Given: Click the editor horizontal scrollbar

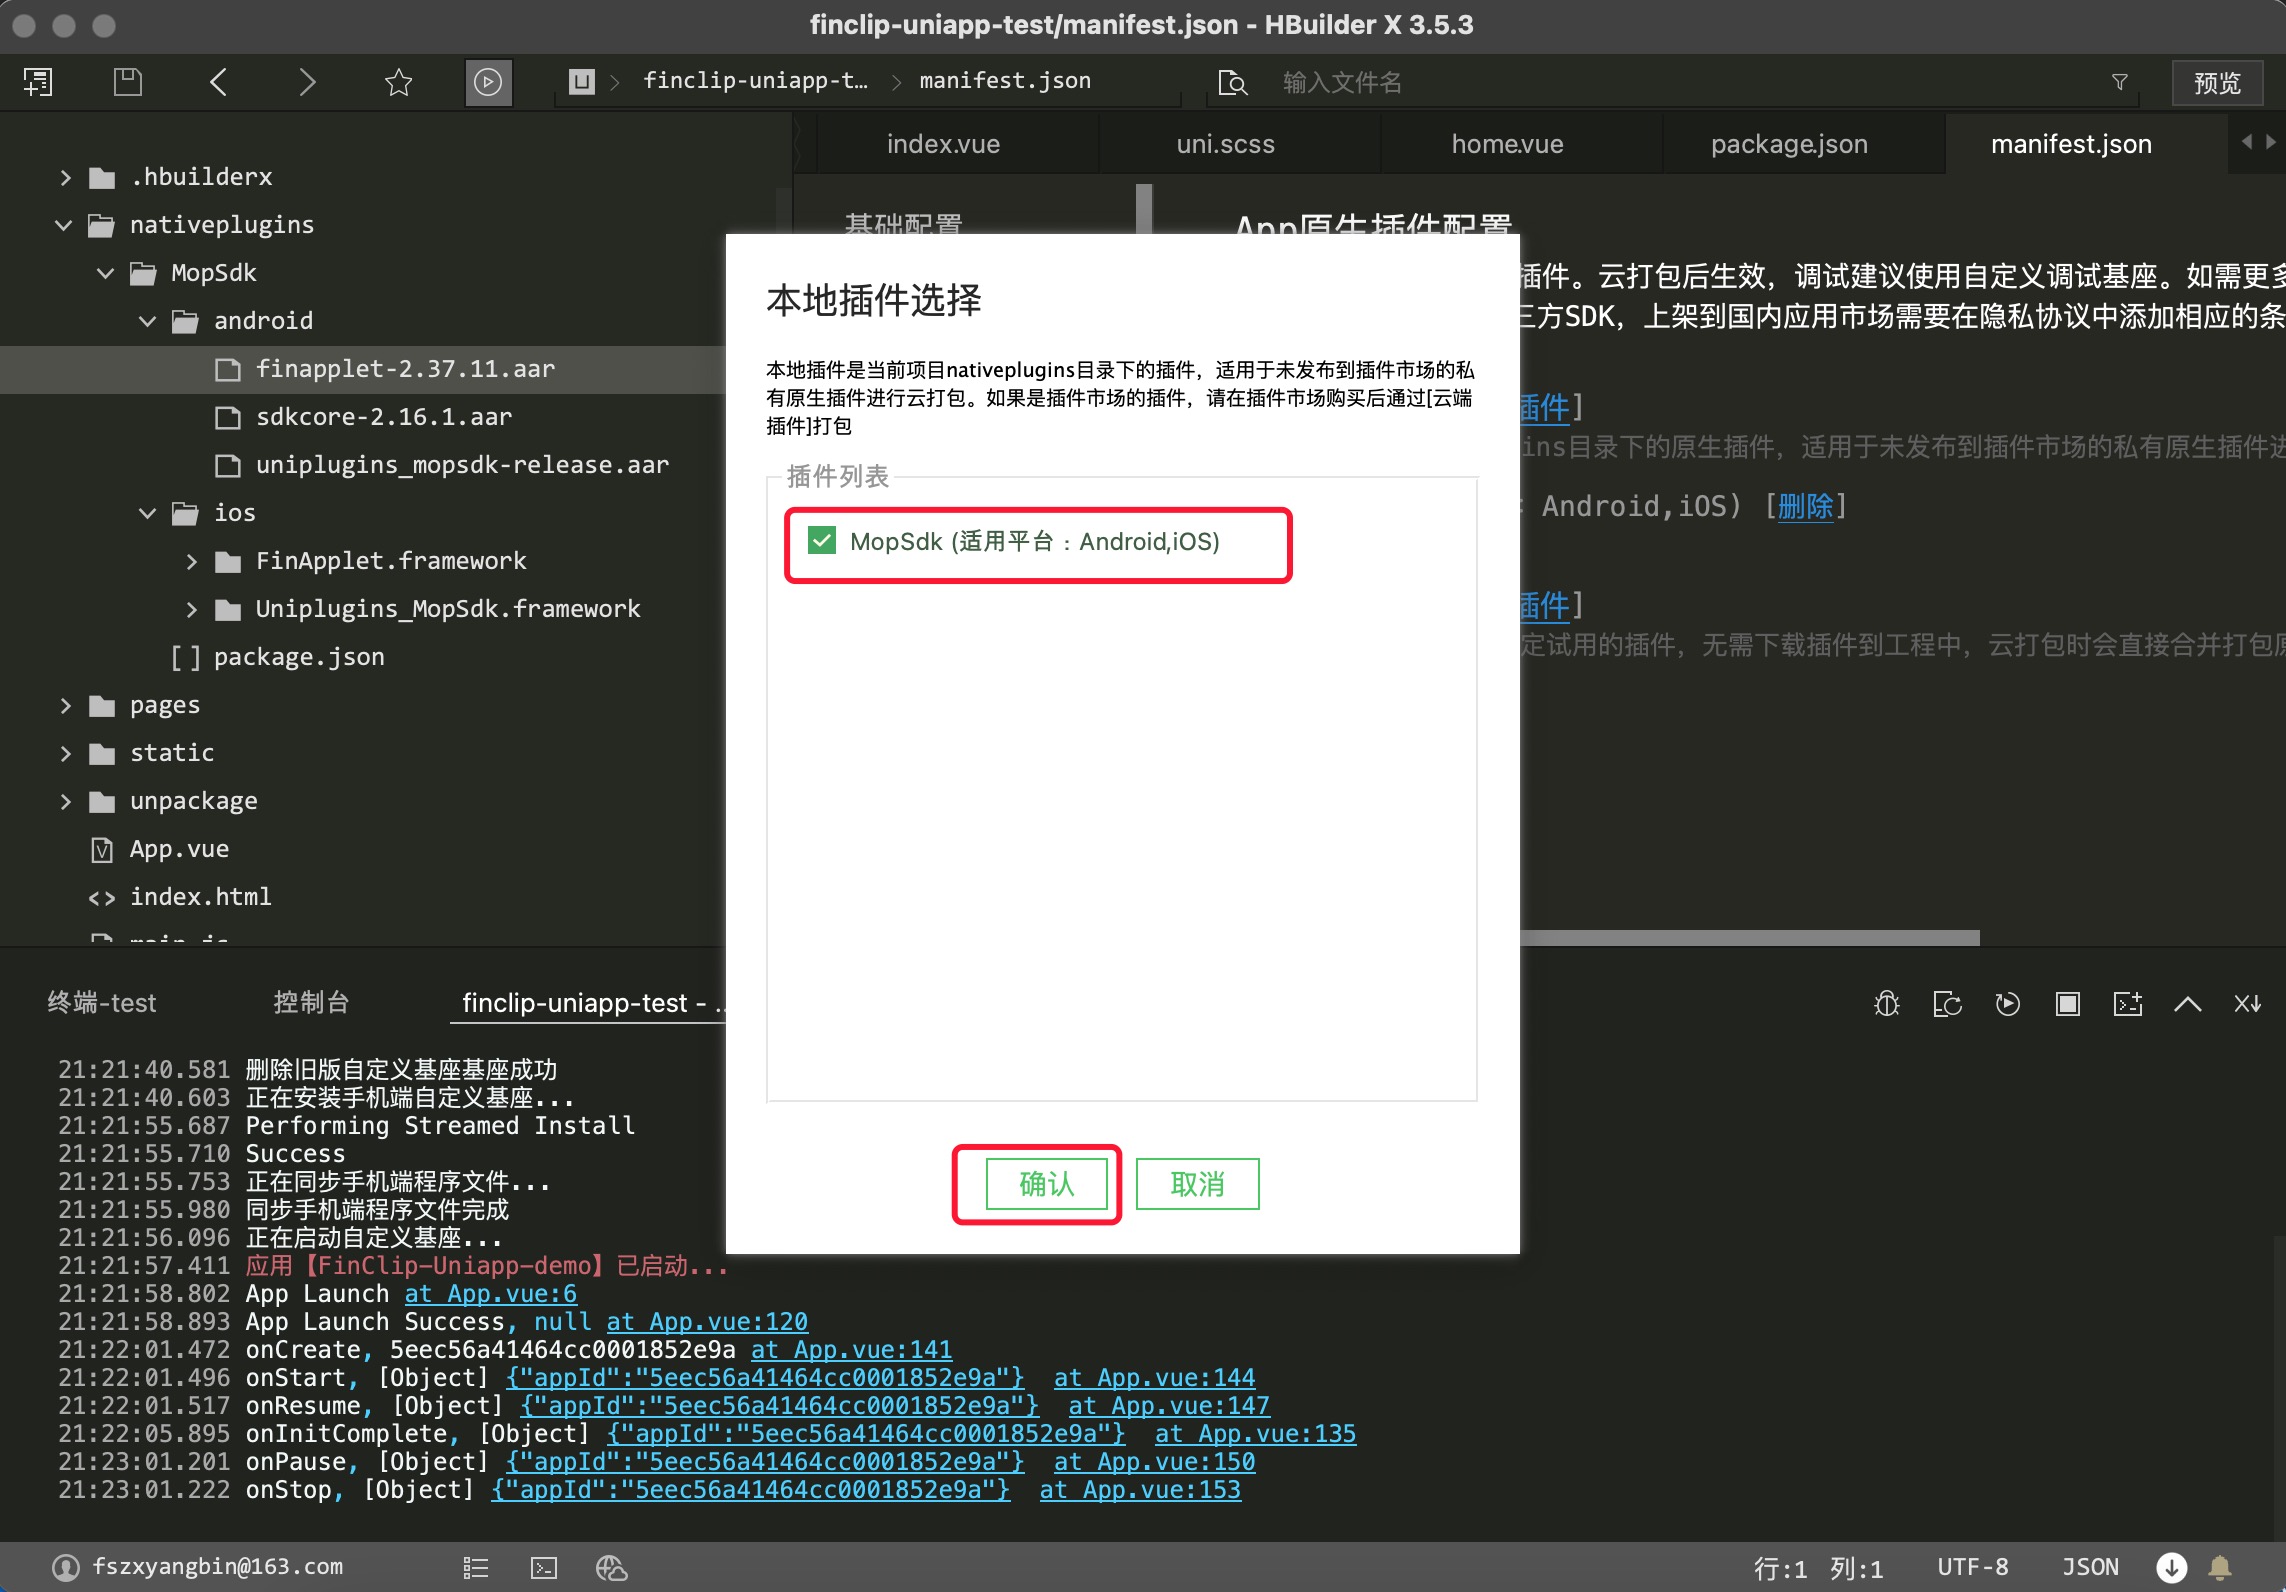Looking at the screenshot, I should (1750, 937).
